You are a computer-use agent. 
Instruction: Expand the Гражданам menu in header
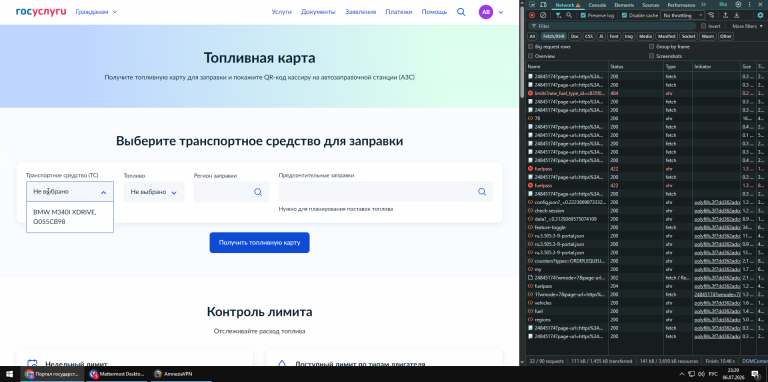click(x=96, y=12)
